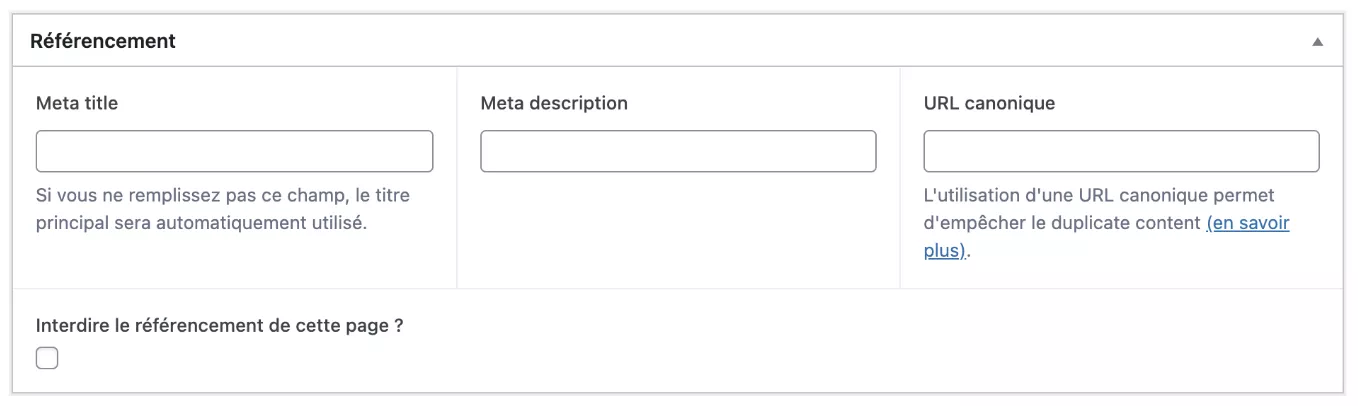Collapse the Référencement panel with the arrow
The height and width of the screenshot is (406, 1358).
1317,42
